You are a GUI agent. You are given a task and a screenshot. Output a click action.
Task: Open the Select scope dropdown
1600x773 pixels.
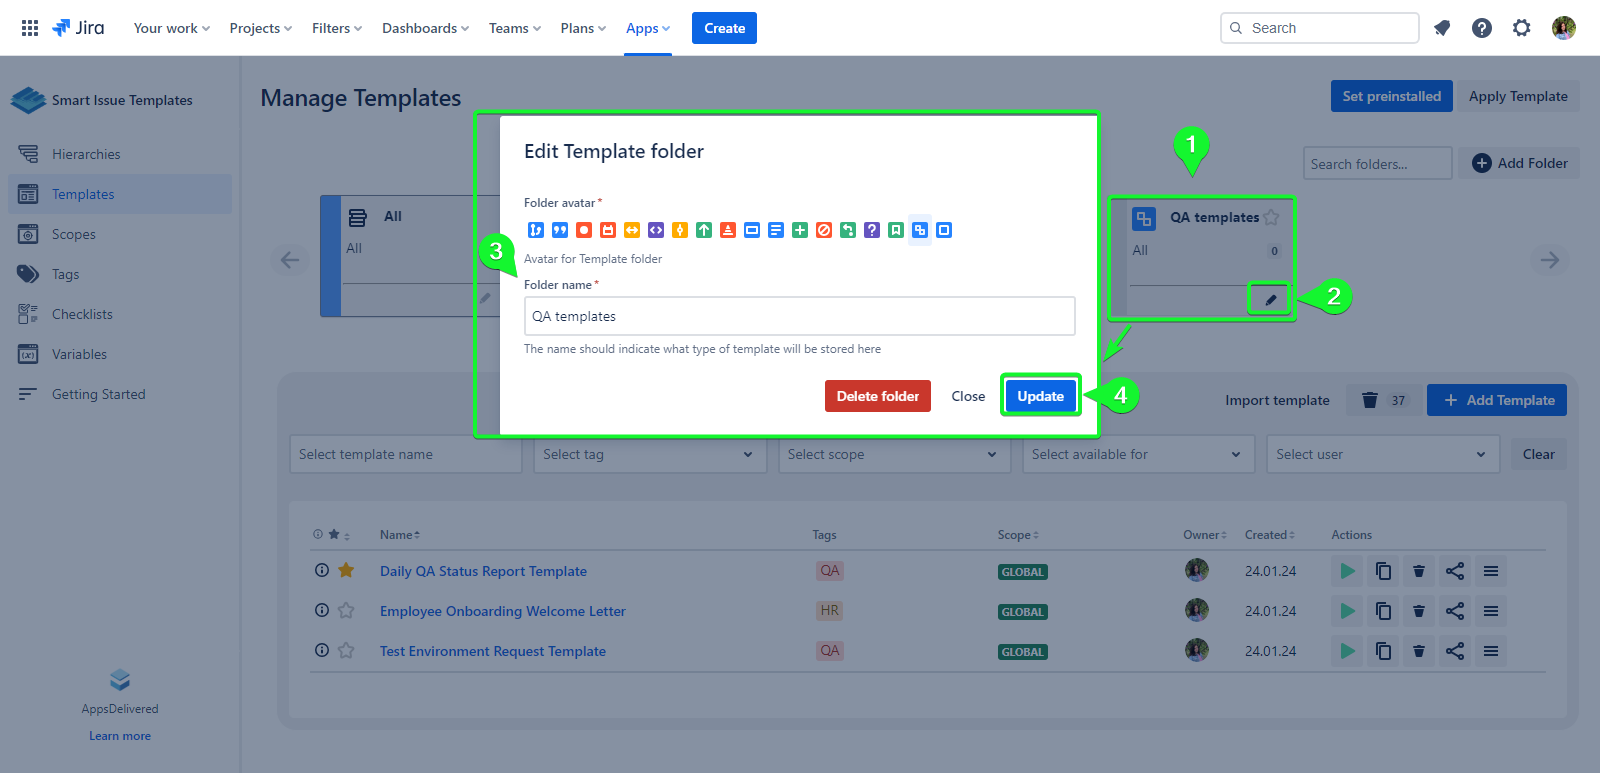892,454
